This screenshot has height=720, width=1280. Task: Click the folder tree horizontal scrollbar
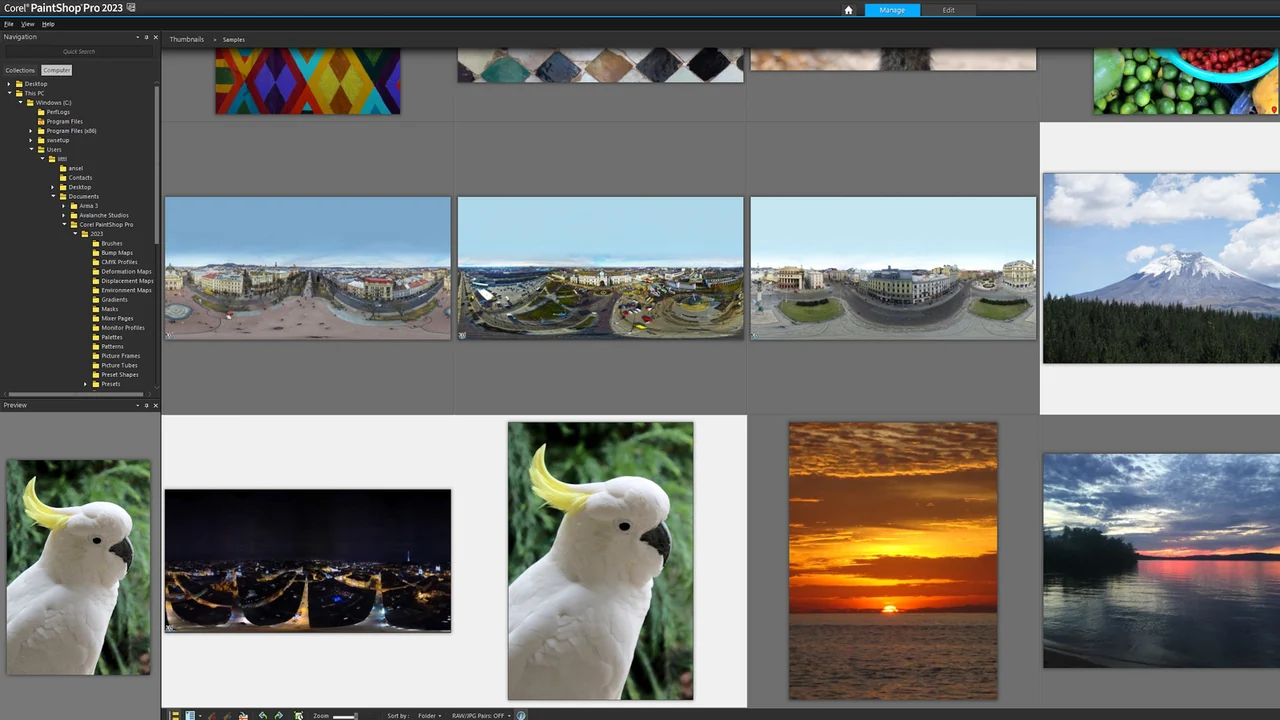75,394
